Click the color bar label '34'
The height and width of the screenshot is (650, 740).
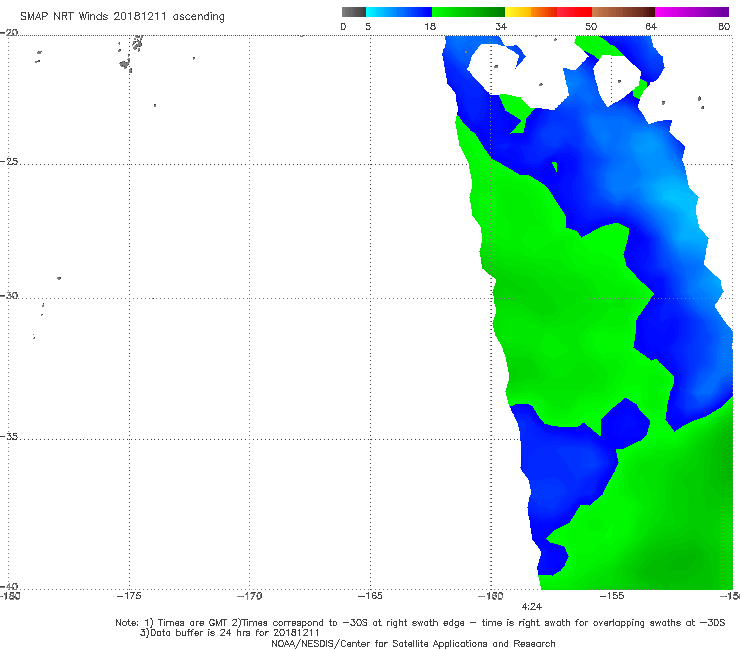(501, 27)
